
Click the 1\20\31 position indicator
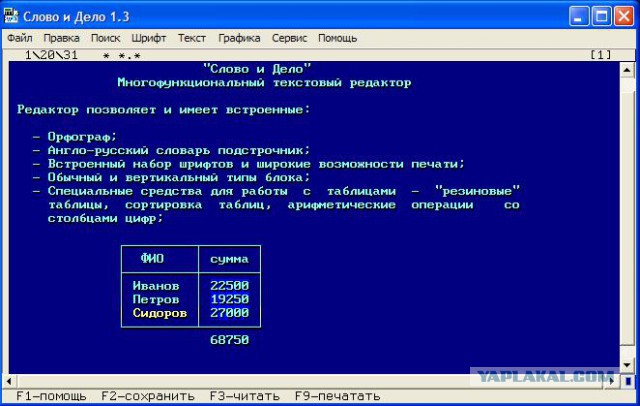[51, 55]
